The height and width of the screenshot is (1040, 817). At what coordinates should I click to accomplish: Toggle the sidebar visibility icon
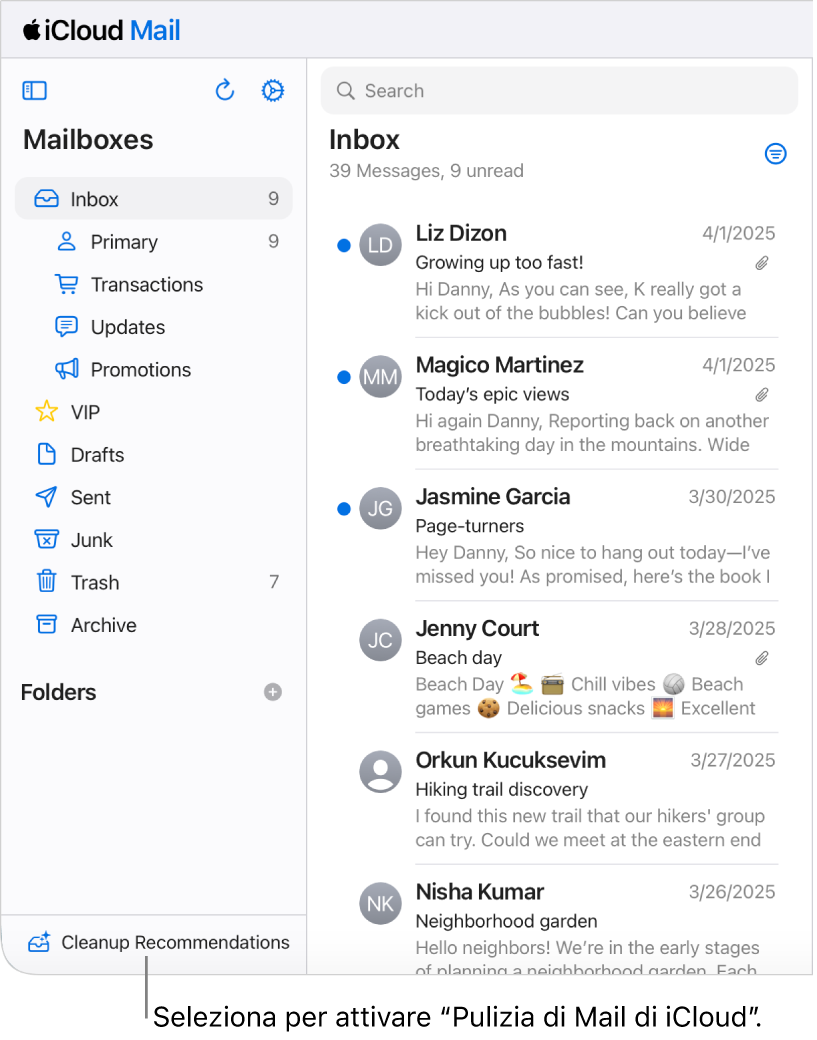[x=34, y=90]
